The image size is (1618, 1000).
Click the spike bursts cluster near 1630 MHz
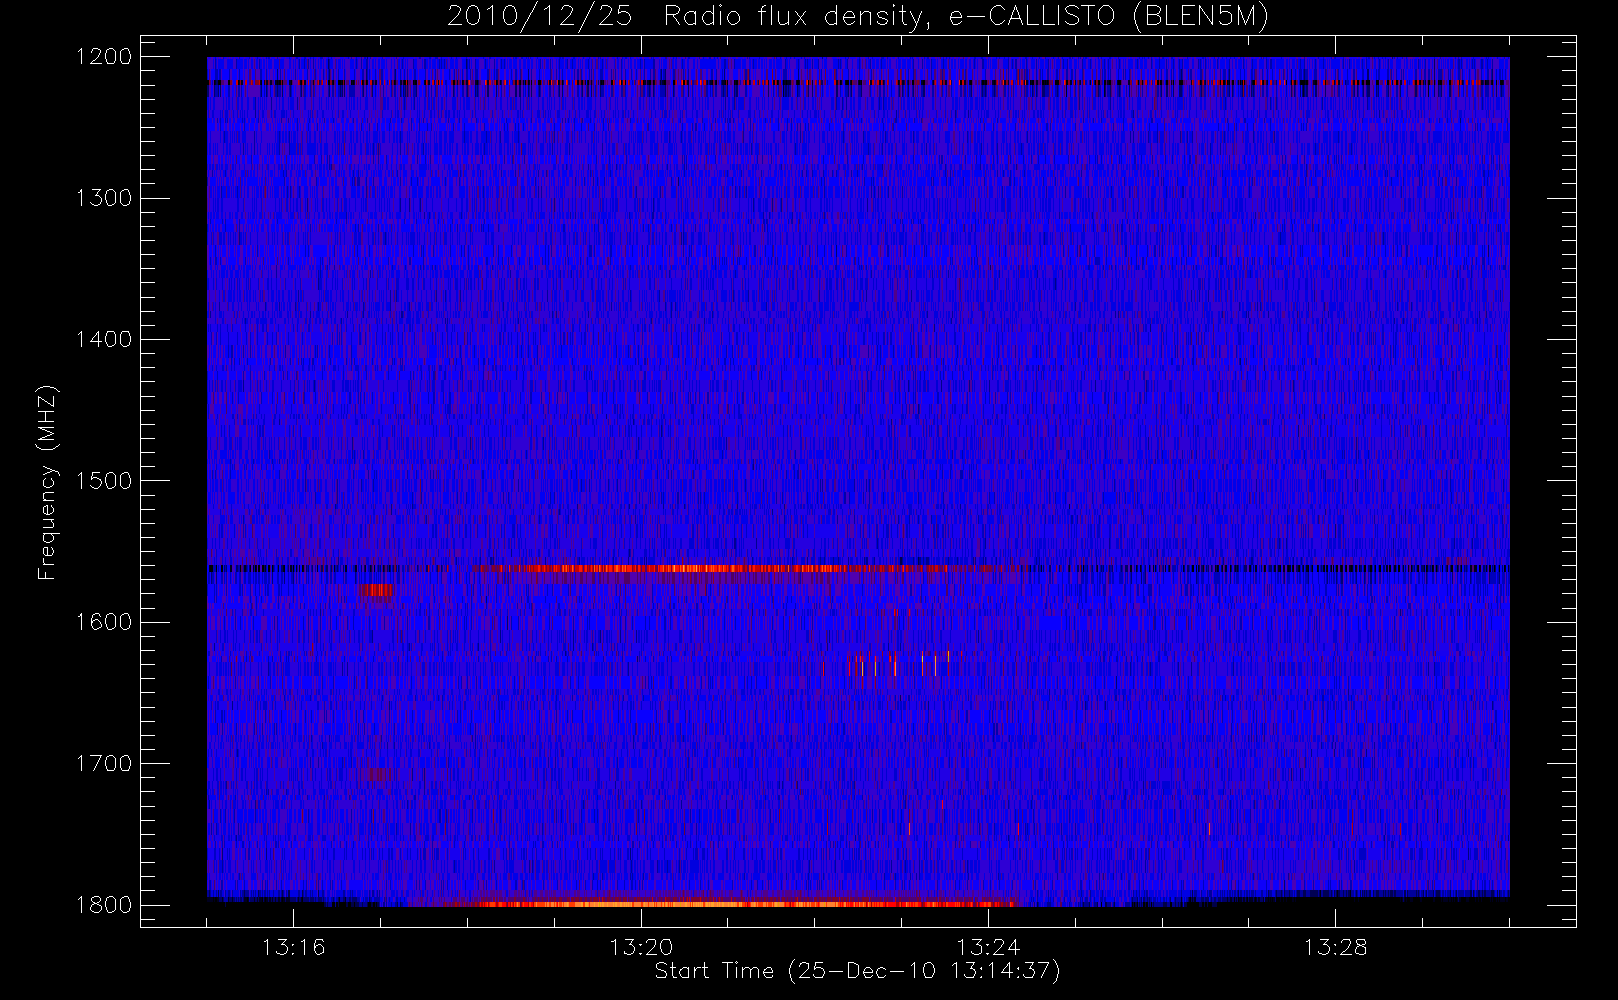tap(902, 664)
